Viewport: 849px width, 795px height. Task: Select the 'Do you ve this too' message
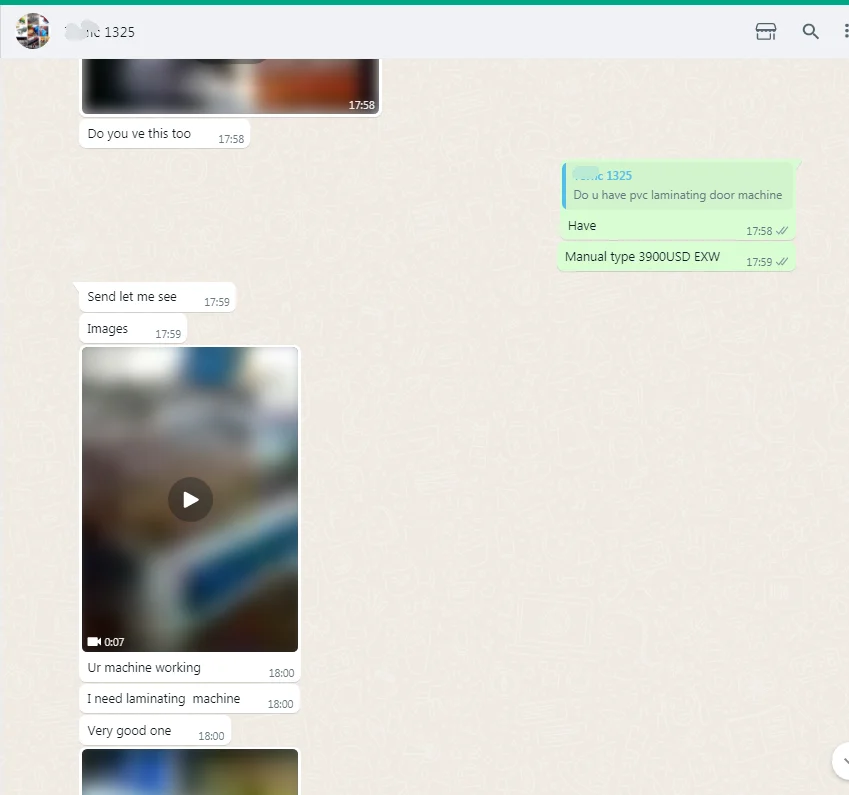(x=165, y=134)
